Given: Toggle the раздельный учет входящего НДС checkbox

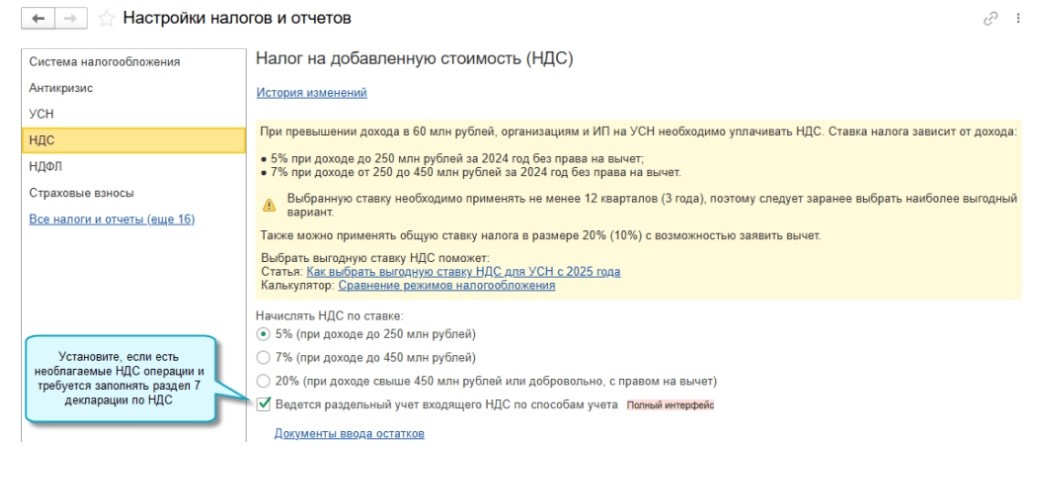Looking at the screenshot, I should (x=264, y=405).
